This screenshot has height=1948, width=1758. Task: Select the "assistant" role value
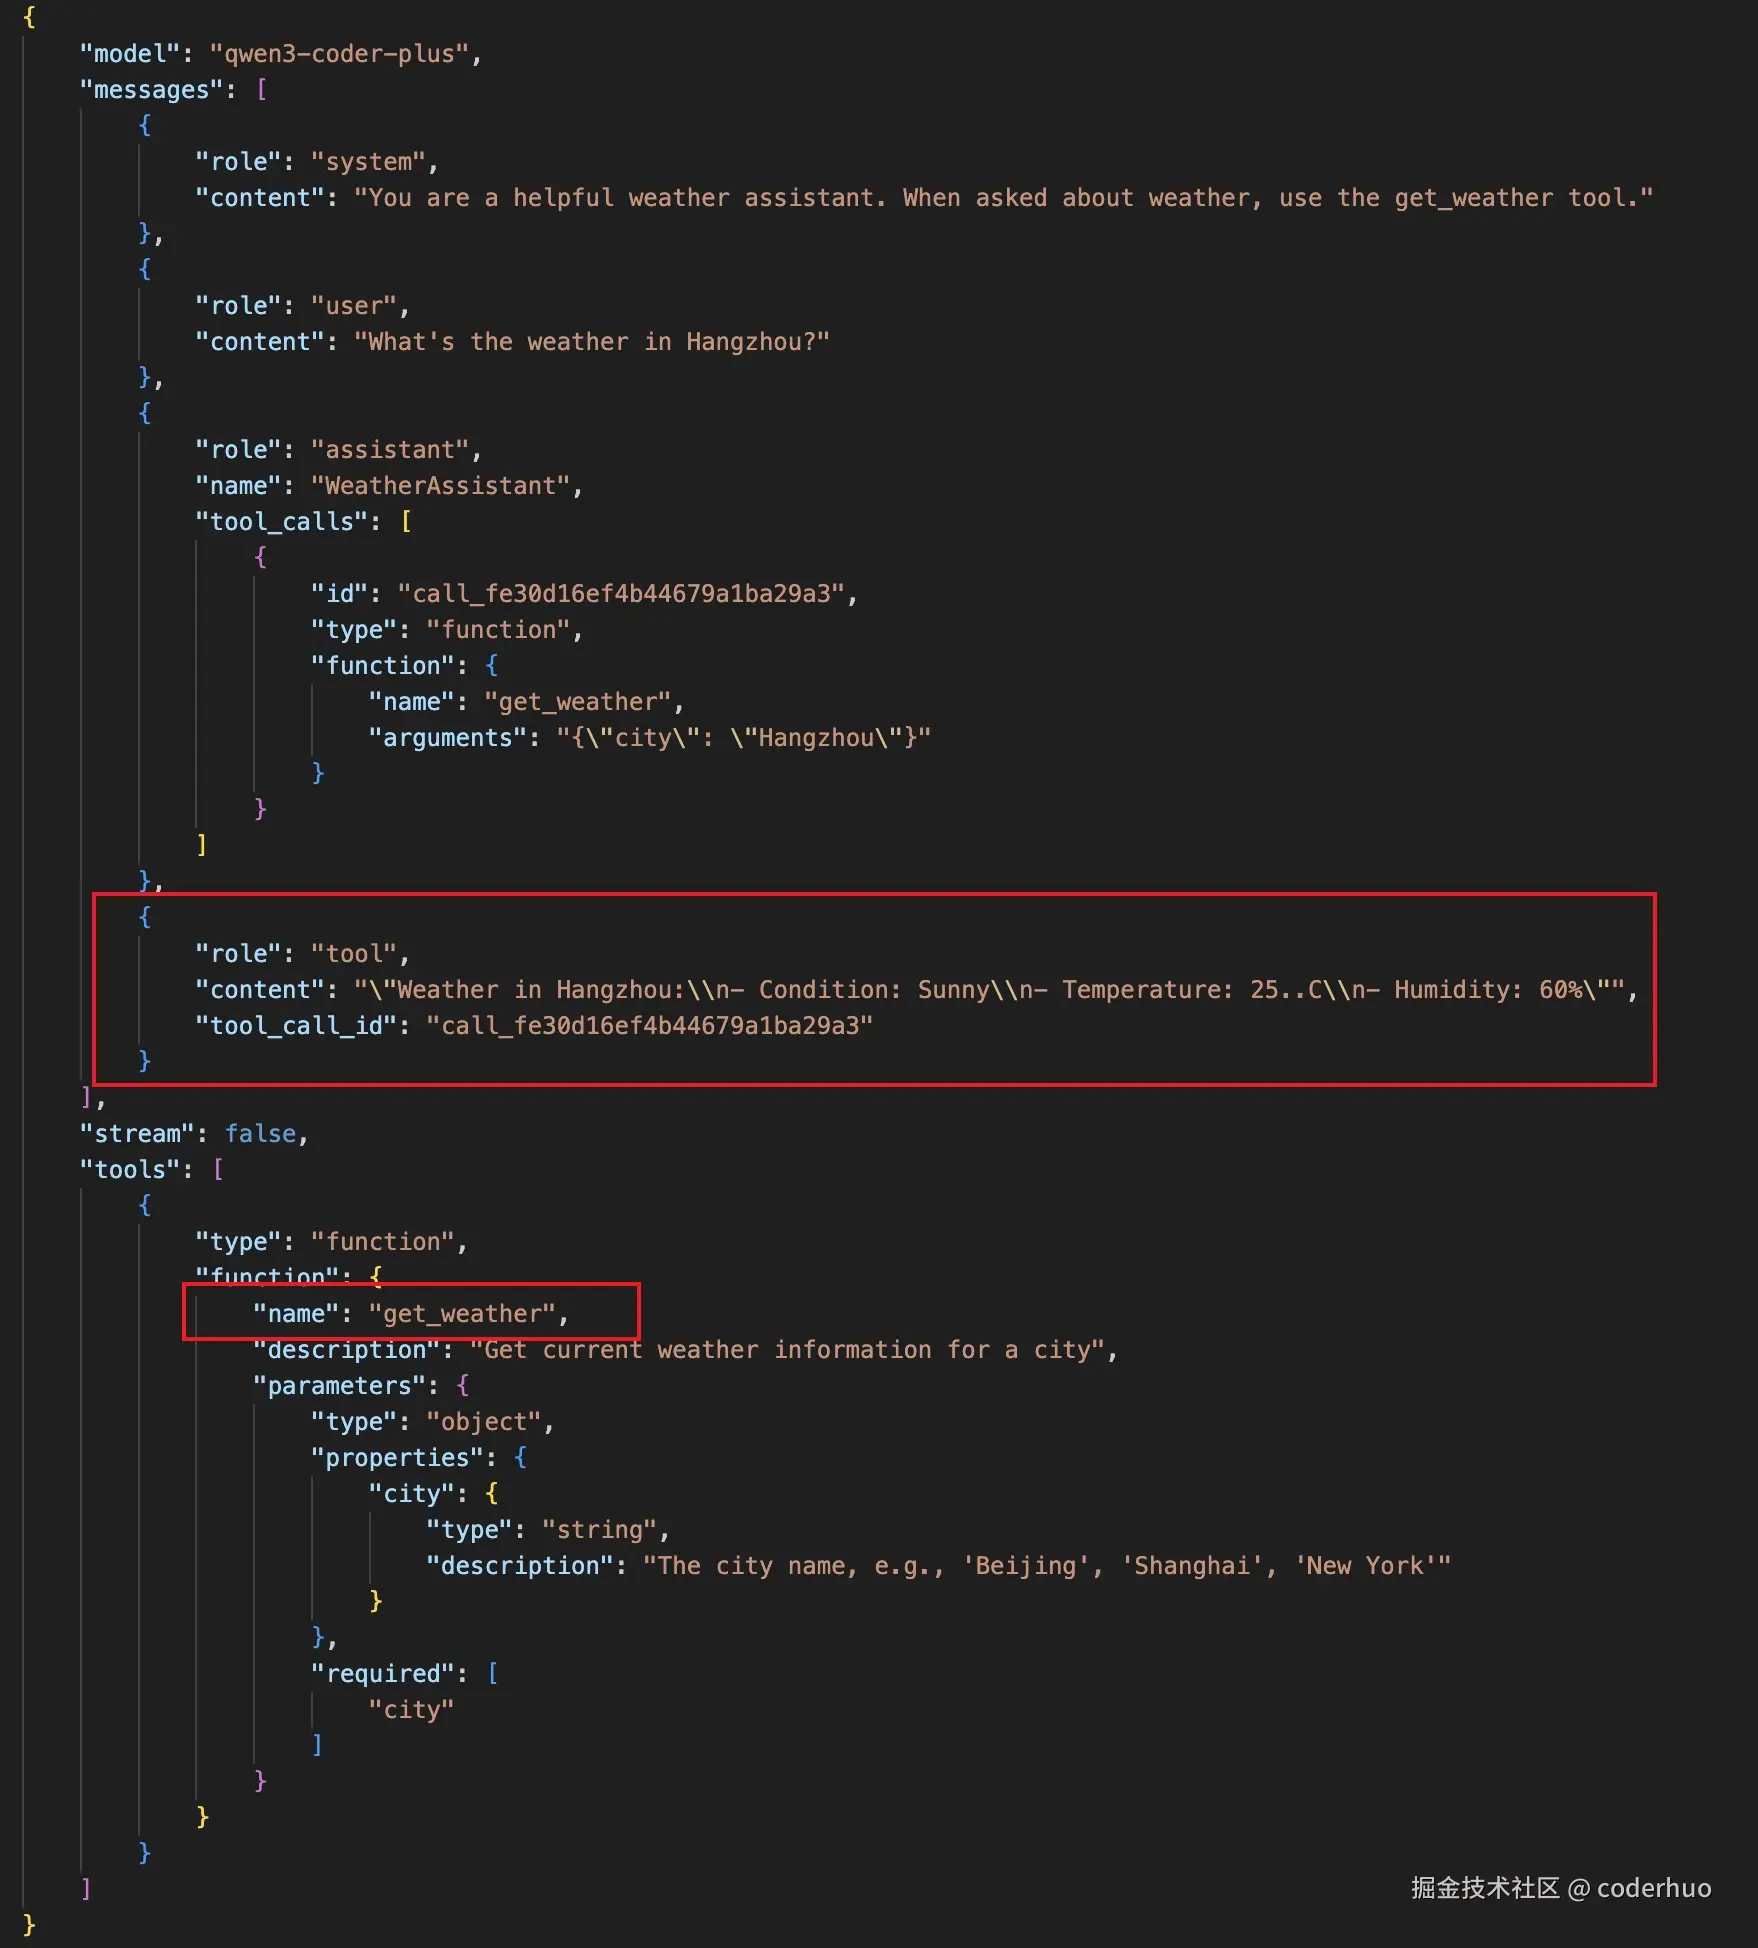(x=390, y=450)
